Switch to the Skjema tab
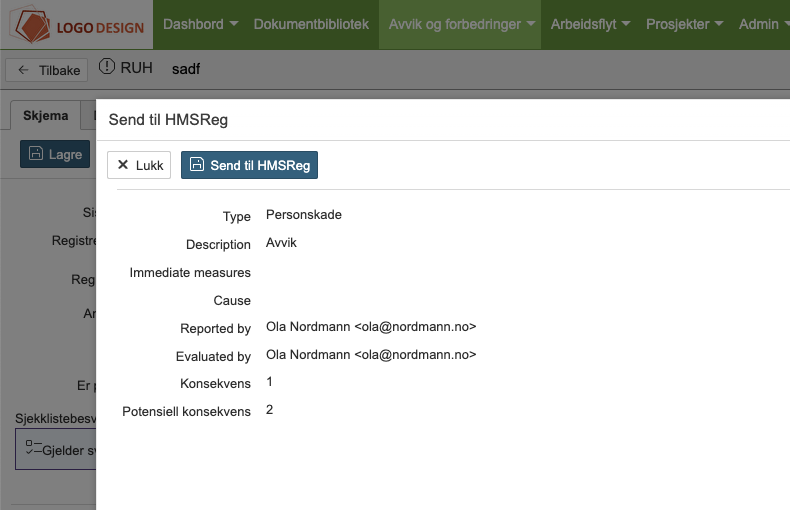 point(46,115)
